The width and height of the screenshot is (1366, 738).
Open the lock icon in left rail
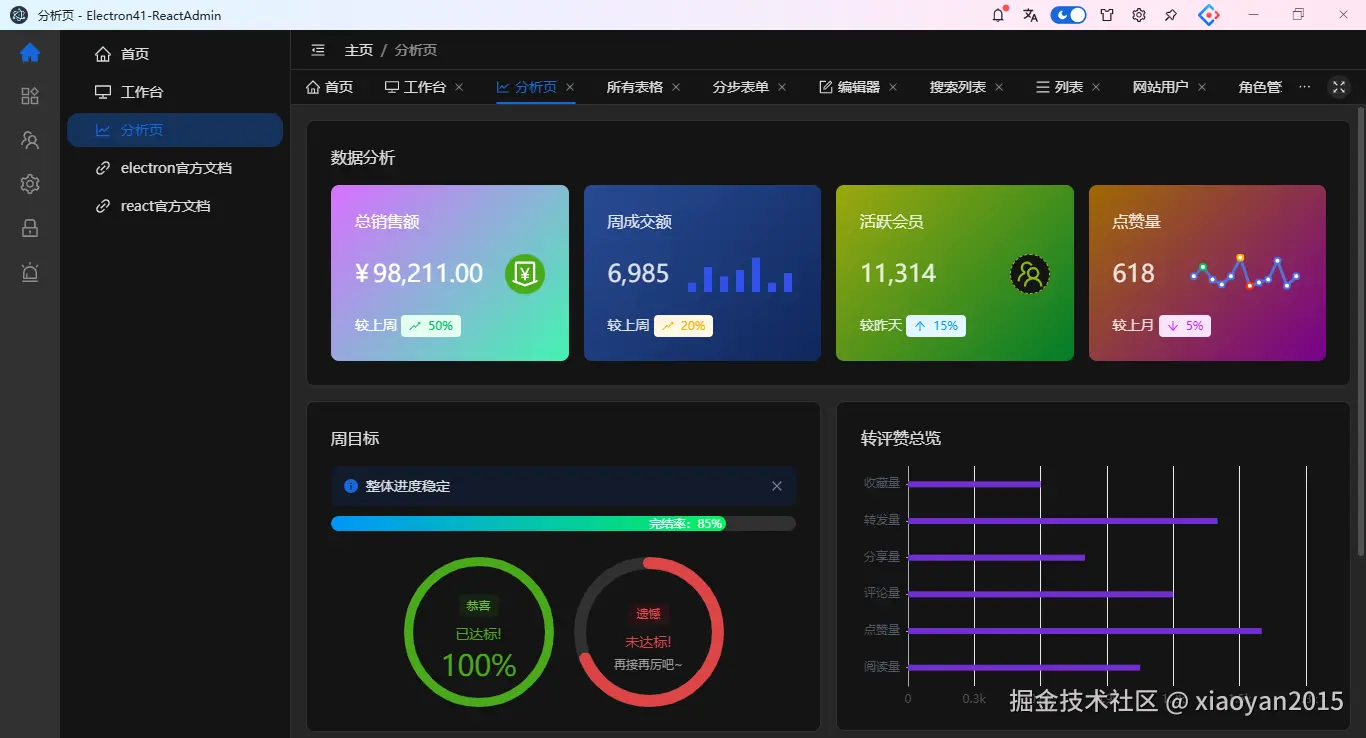tap(30, 228)
